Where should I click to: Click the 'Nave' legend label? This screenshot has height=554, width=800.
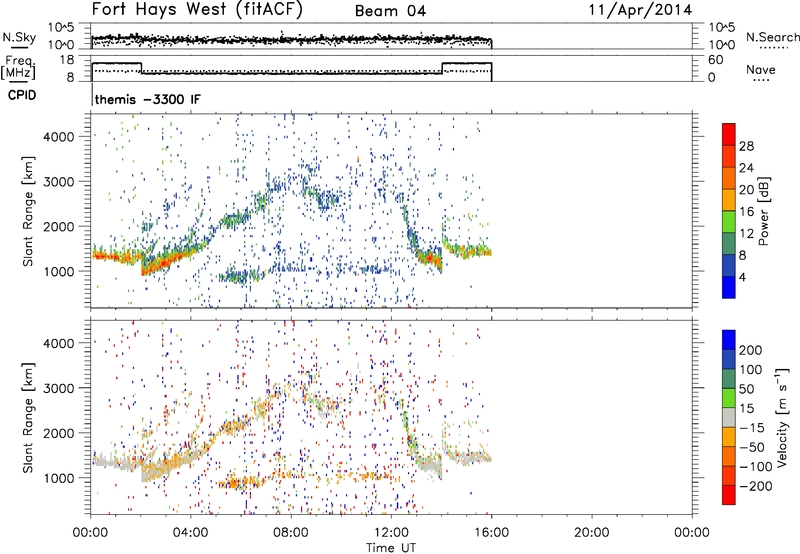pyautogui.click(x=761, y=70)
